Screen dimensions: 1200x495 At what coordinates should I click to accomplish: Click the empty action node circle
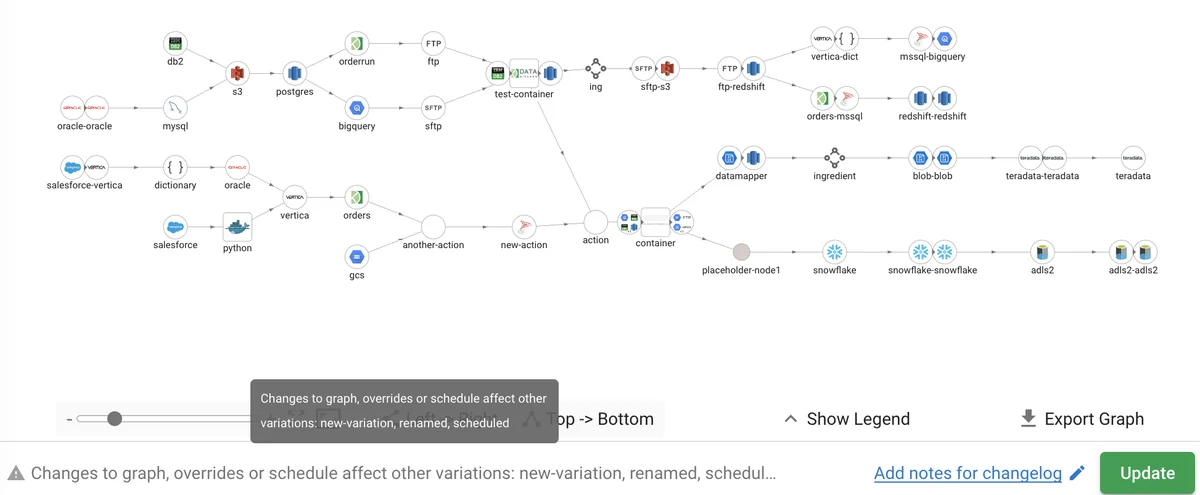[595, 220]
